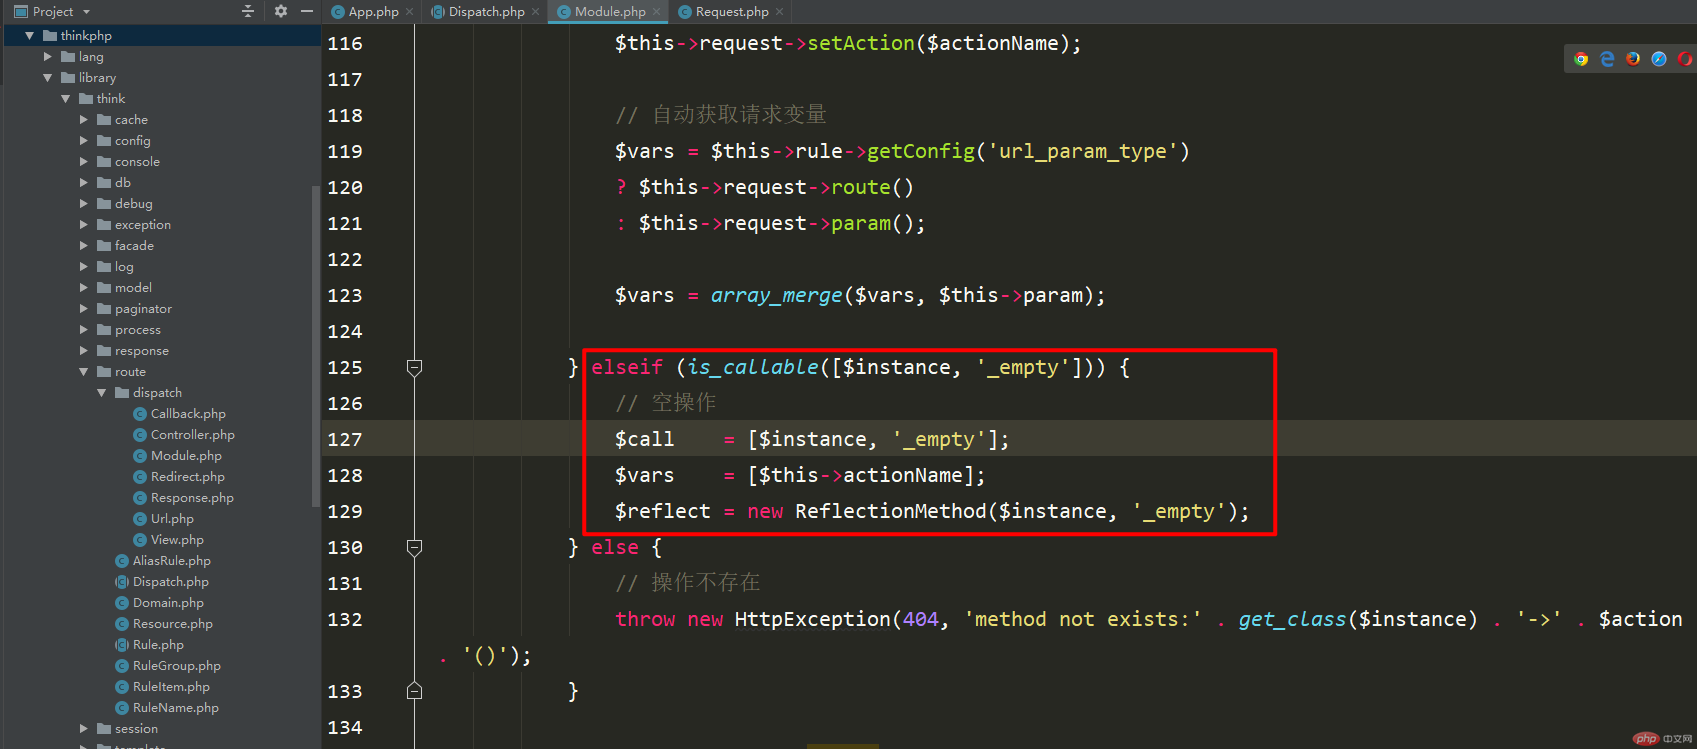Open View.php in the project tree
The height and width of the screenshot is (749, 1697).
(177, 539)
